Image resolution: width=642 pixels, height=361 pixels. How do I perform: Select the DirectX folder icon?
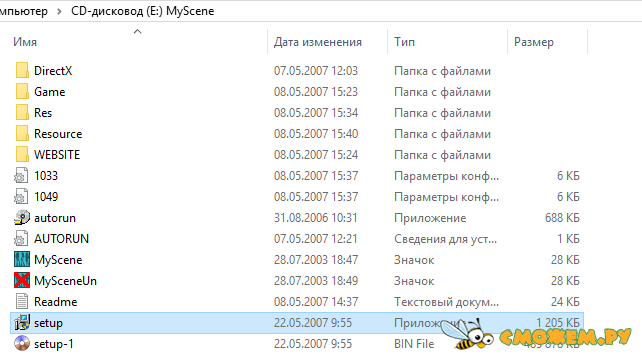point(22,70)
